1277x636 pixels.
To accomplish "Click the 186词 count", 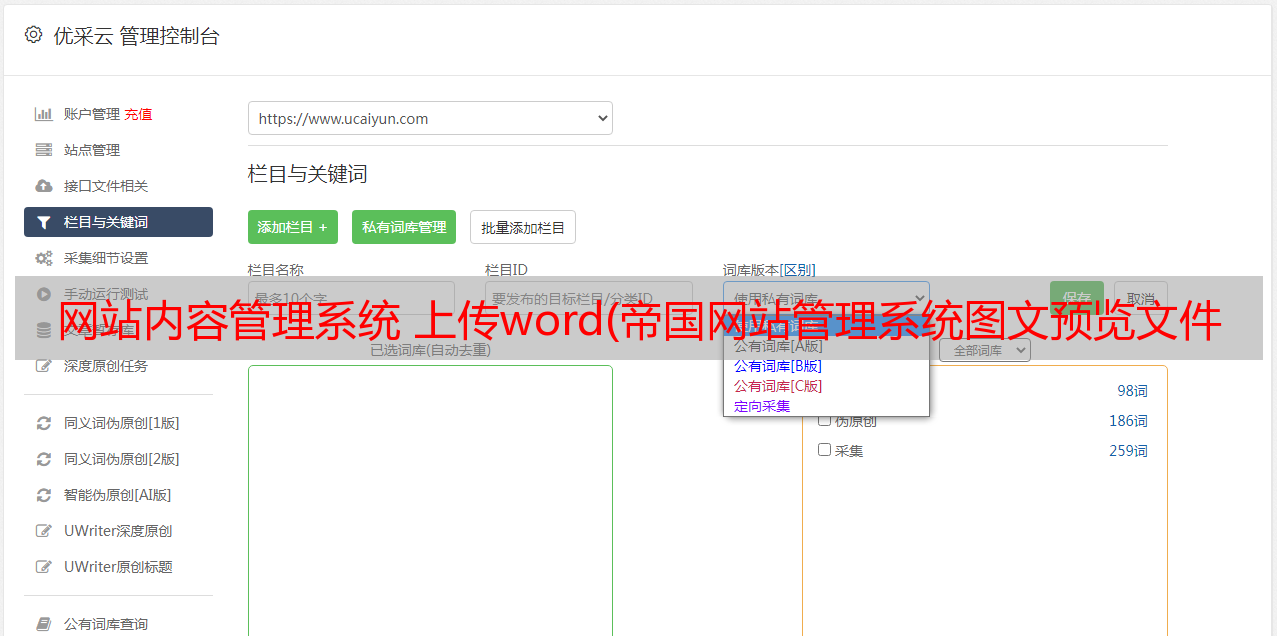I will tap(1128, 421).
